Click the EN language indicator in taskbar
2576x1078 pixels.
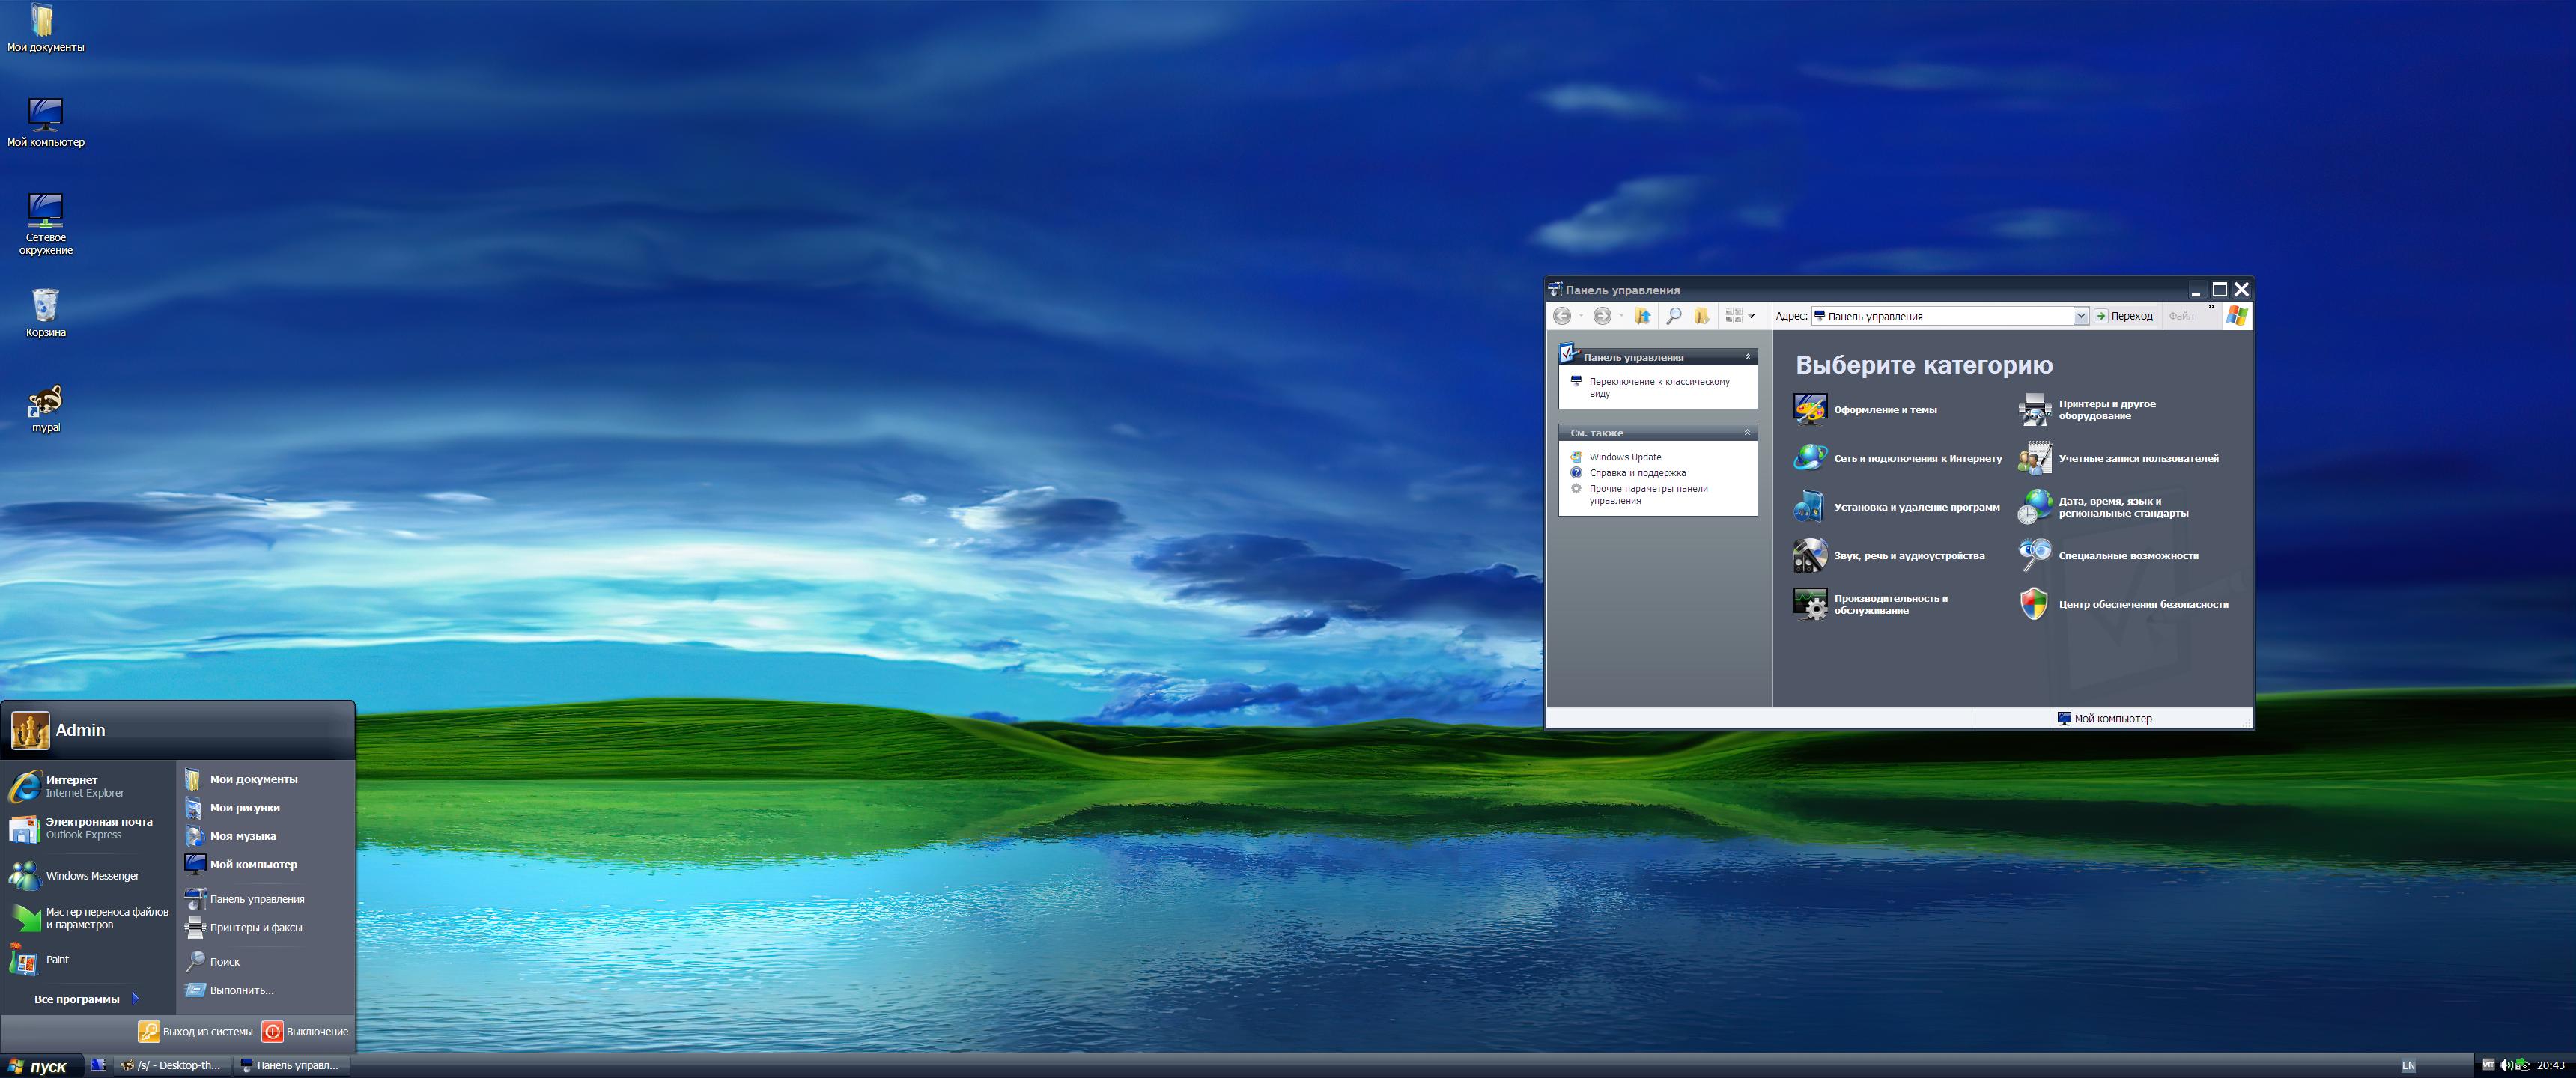2408,1066
